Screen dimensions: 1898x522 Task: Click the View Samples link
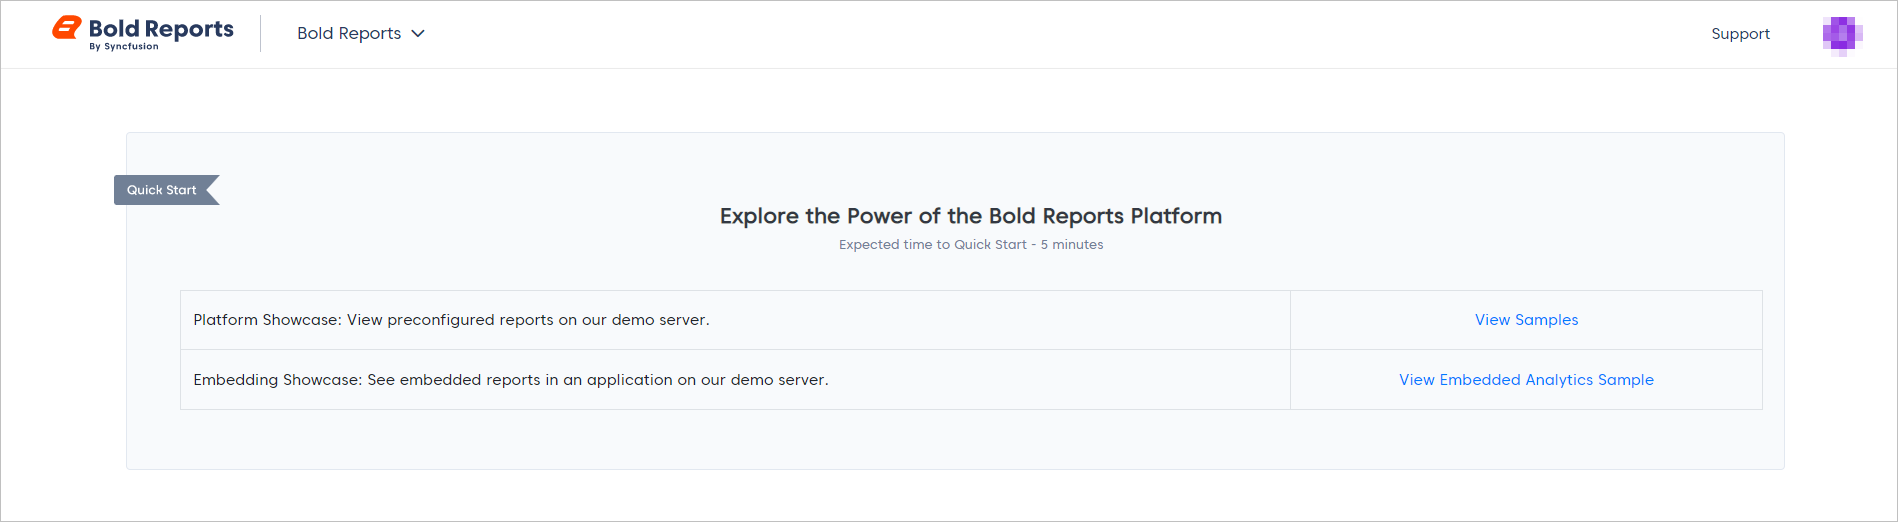[1526, 320]
